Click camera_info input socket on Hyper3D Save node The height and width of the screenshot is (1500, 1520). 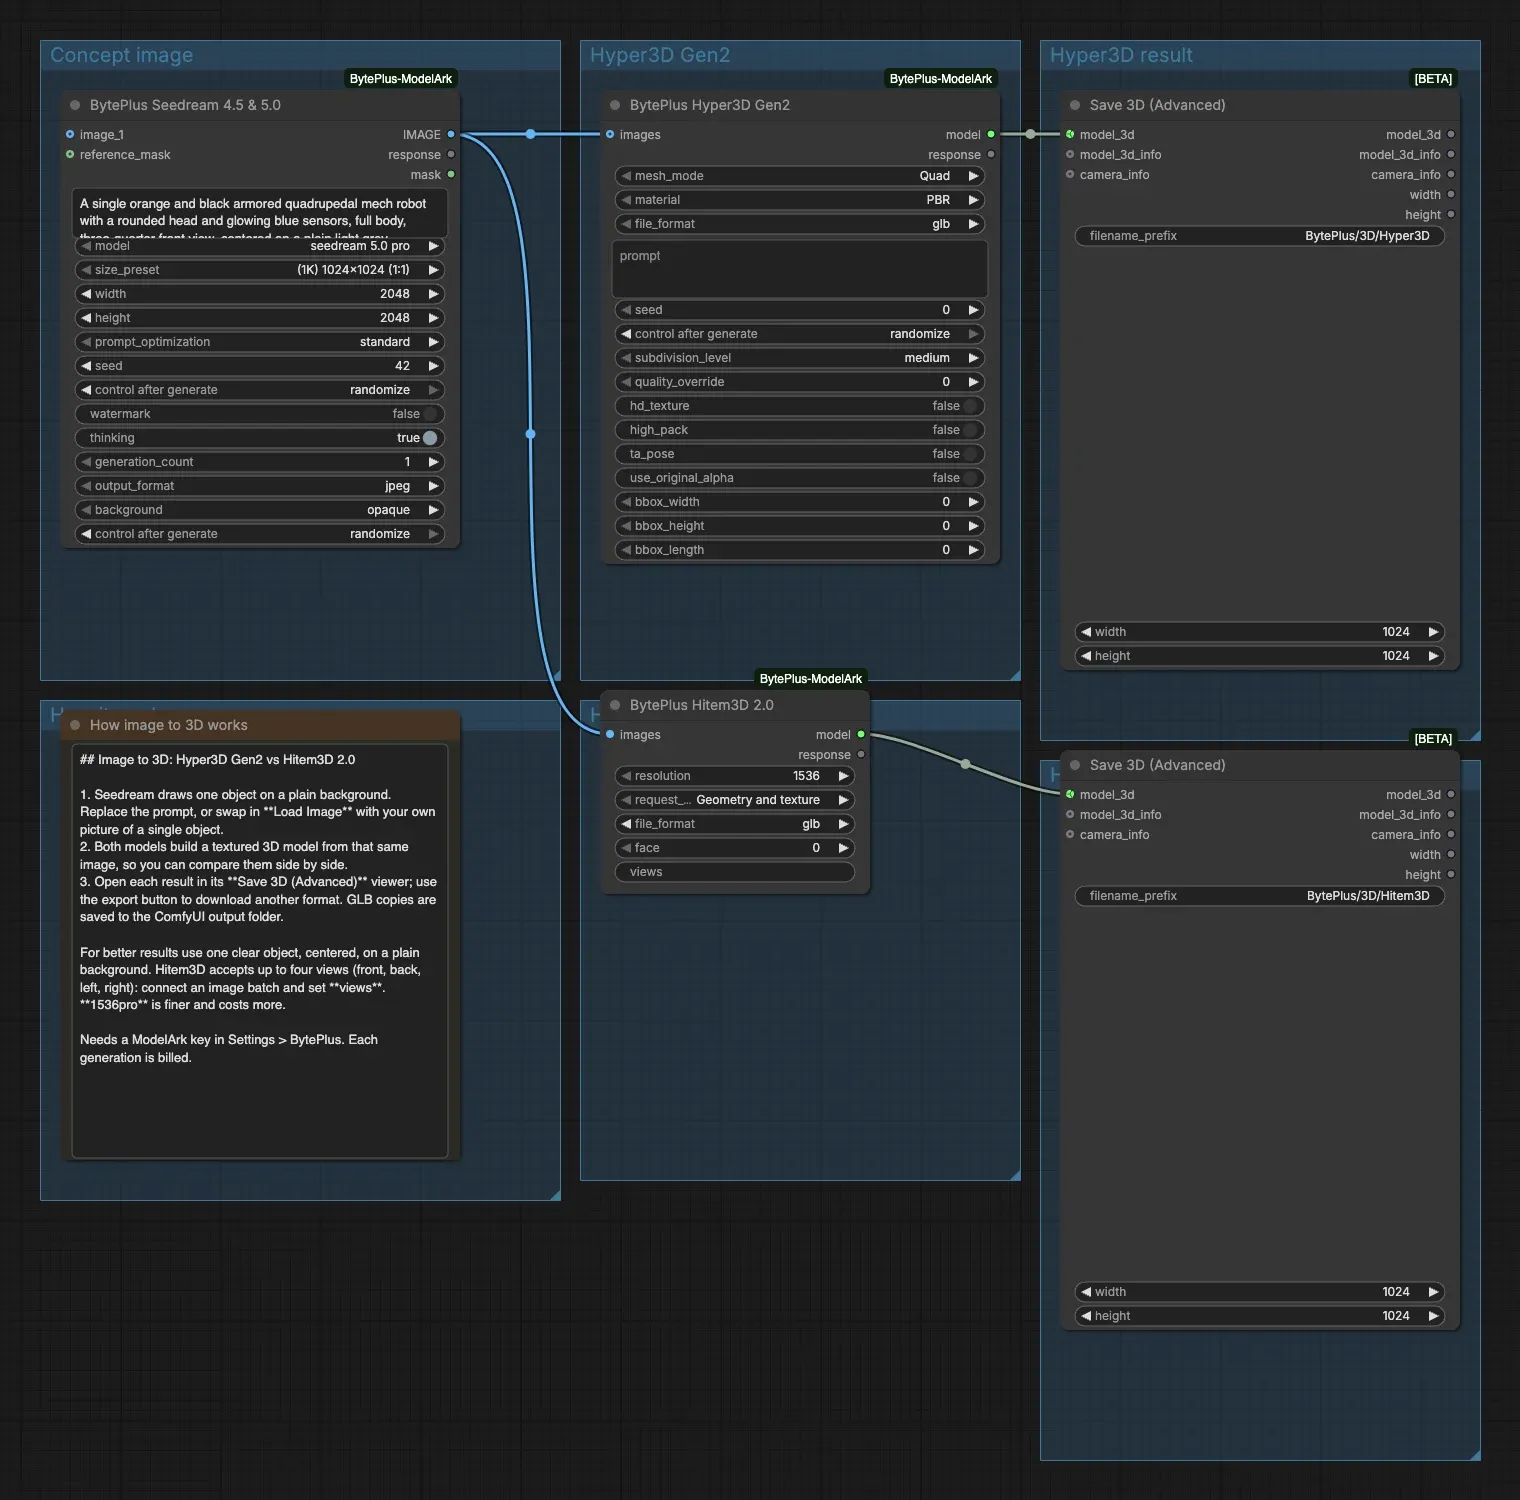[x=1070, y=174]
